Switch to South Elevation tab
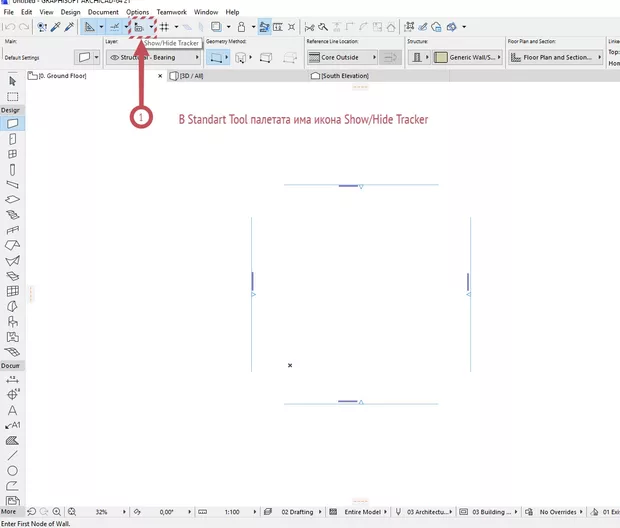Screen dimensions: 620x528 click(x=345, y=76)
